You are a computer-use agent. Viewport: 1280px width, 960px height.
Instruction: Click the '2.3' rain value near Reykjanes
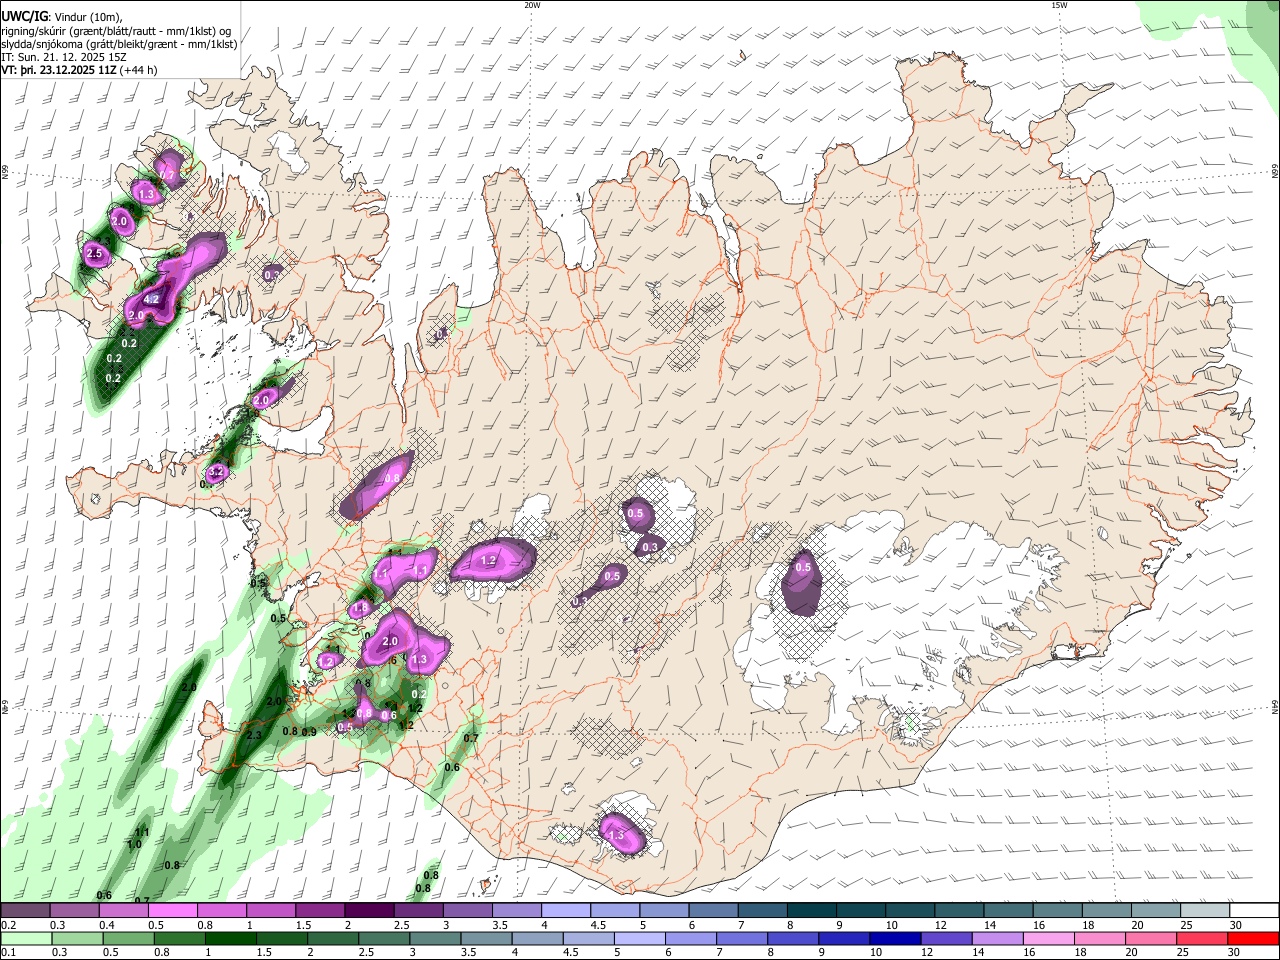point(254,735)
